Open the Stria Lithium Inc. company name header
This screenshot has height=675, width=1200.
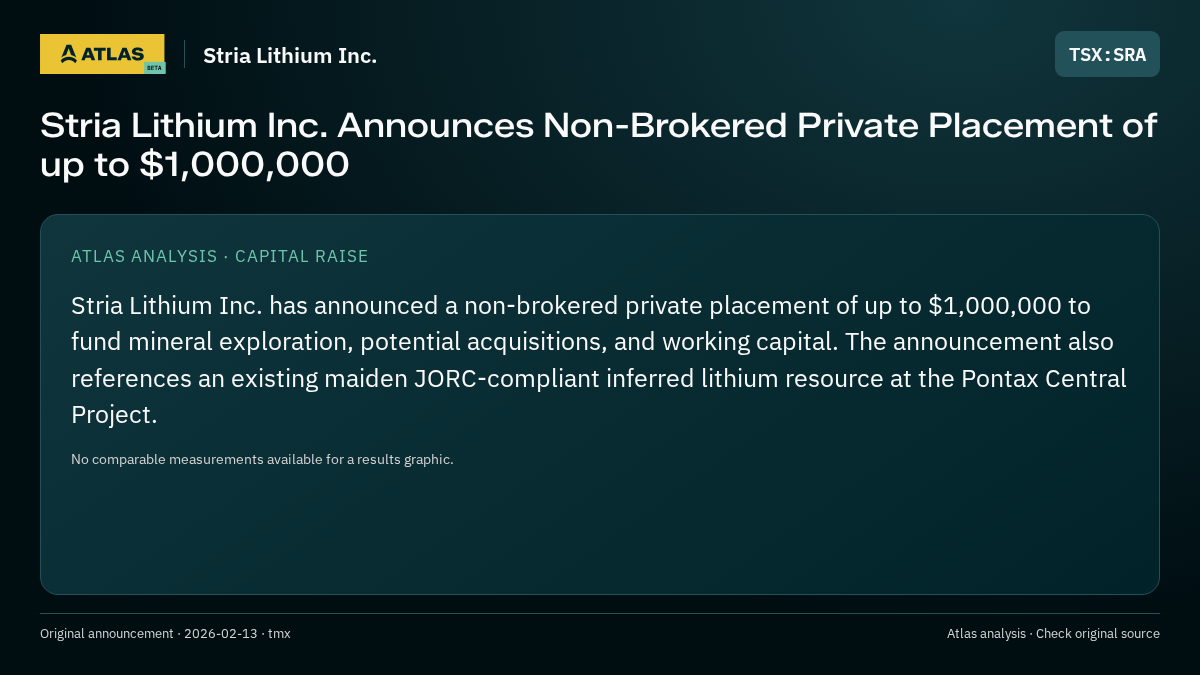pyautogui.click(x=290, y=55)
